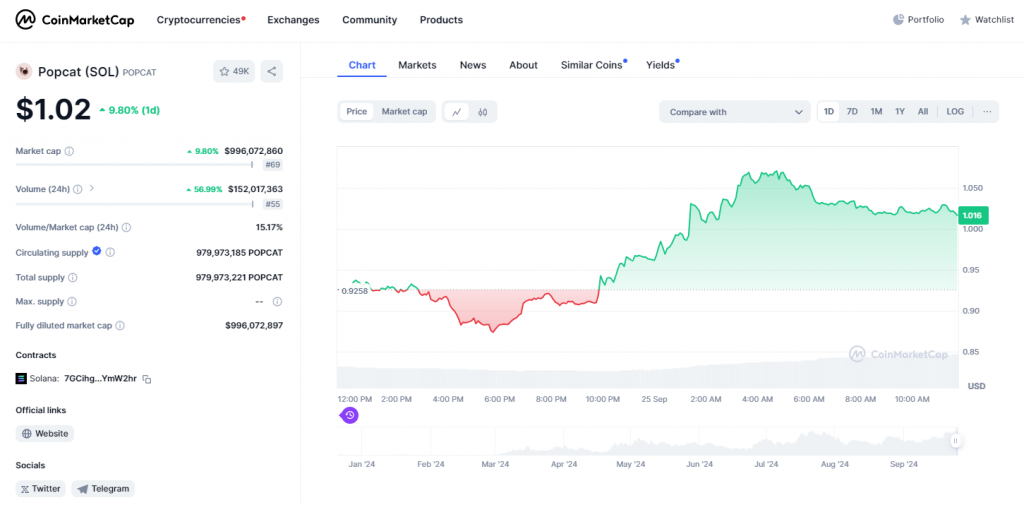The image size is (1024, 505).
Task: Click the 9.80% (1d) price change
Action: click(x=129, y=110)
